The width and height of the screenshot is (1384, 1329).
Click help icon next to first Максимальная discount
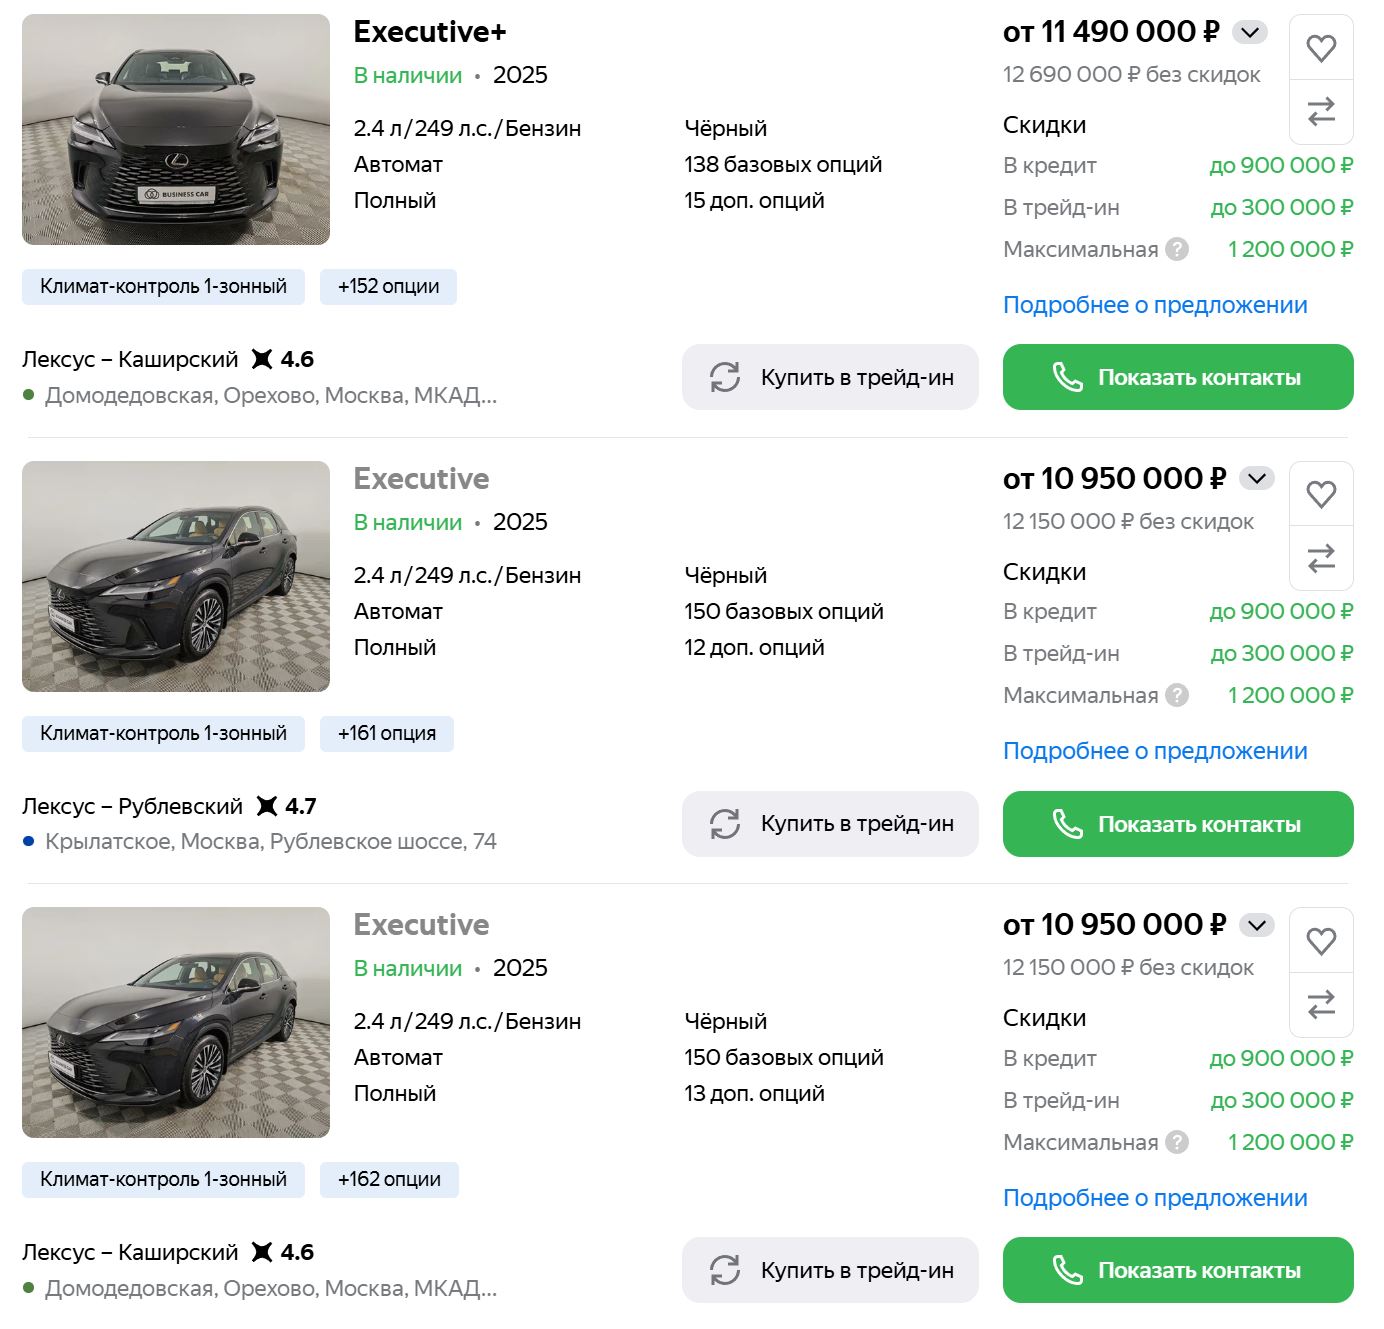coord(1178,249)
